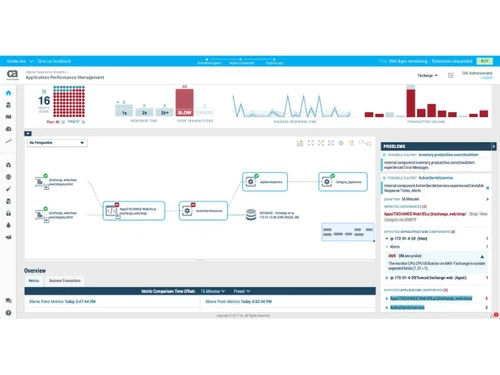This screenshot has width=500, height=375.
Task: Collapse the summary panel with the dark arrow toggle
Action: [x=28, y=134]
